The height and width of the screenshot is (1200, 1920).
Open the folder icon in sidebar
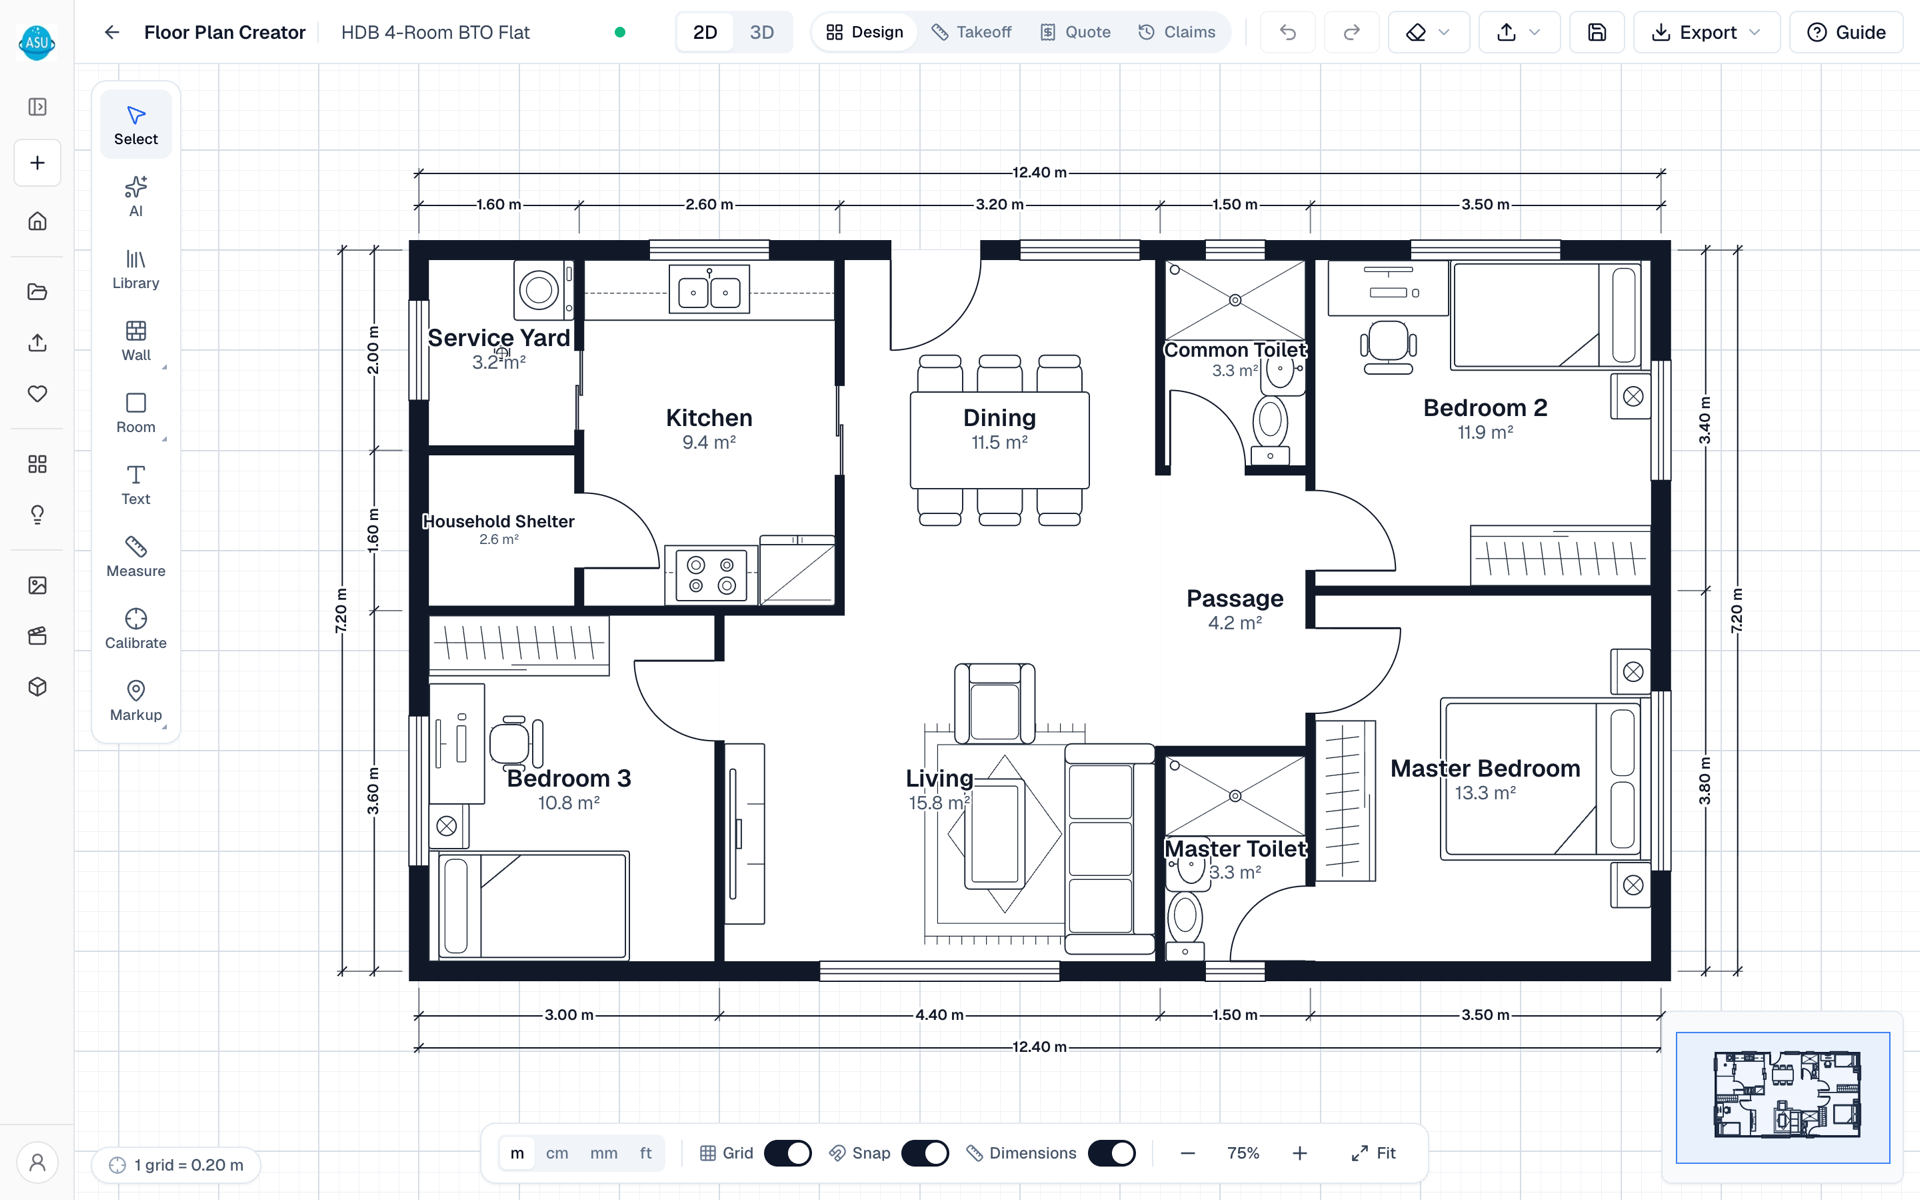pyautogui.click(x=37, y=292)
